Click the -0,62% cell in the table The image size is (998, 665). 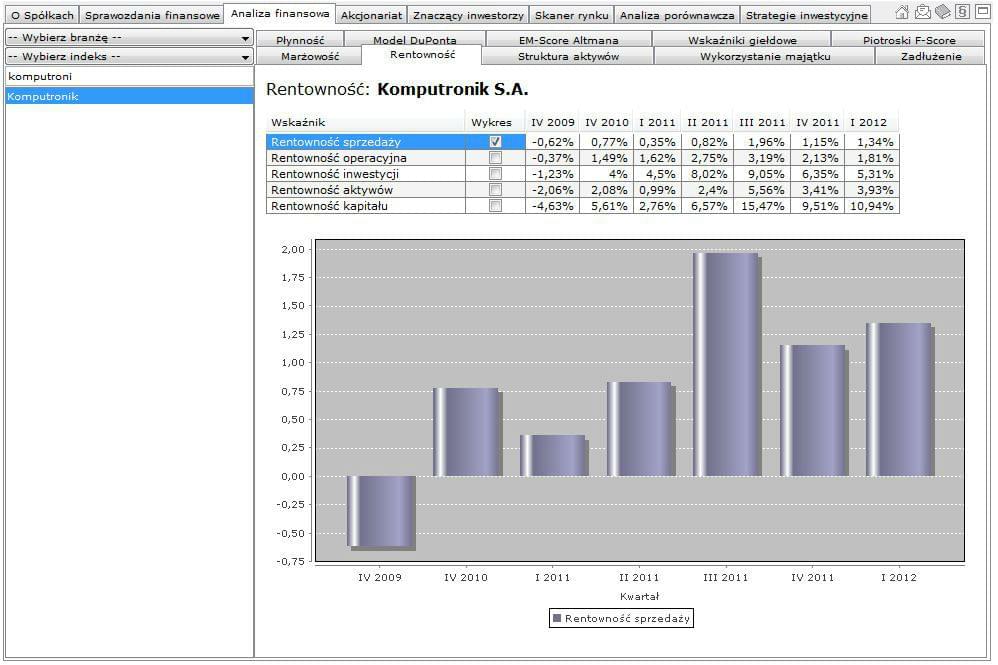click(x=552, y=142)
